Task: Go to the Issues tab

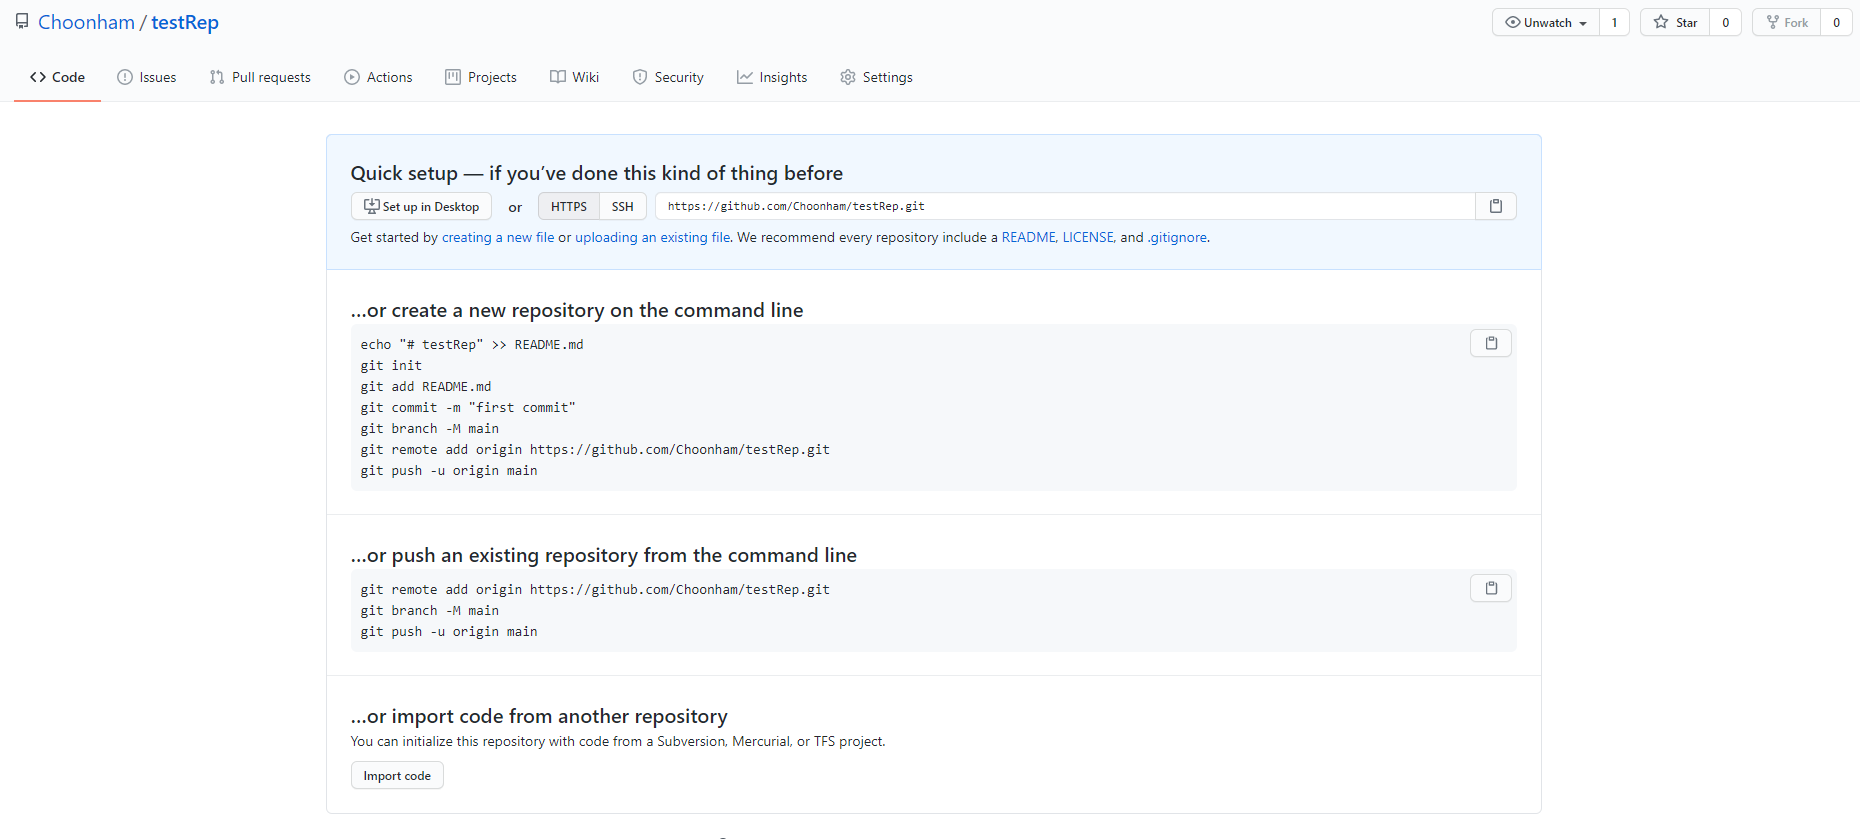Action: coord(147,77)
